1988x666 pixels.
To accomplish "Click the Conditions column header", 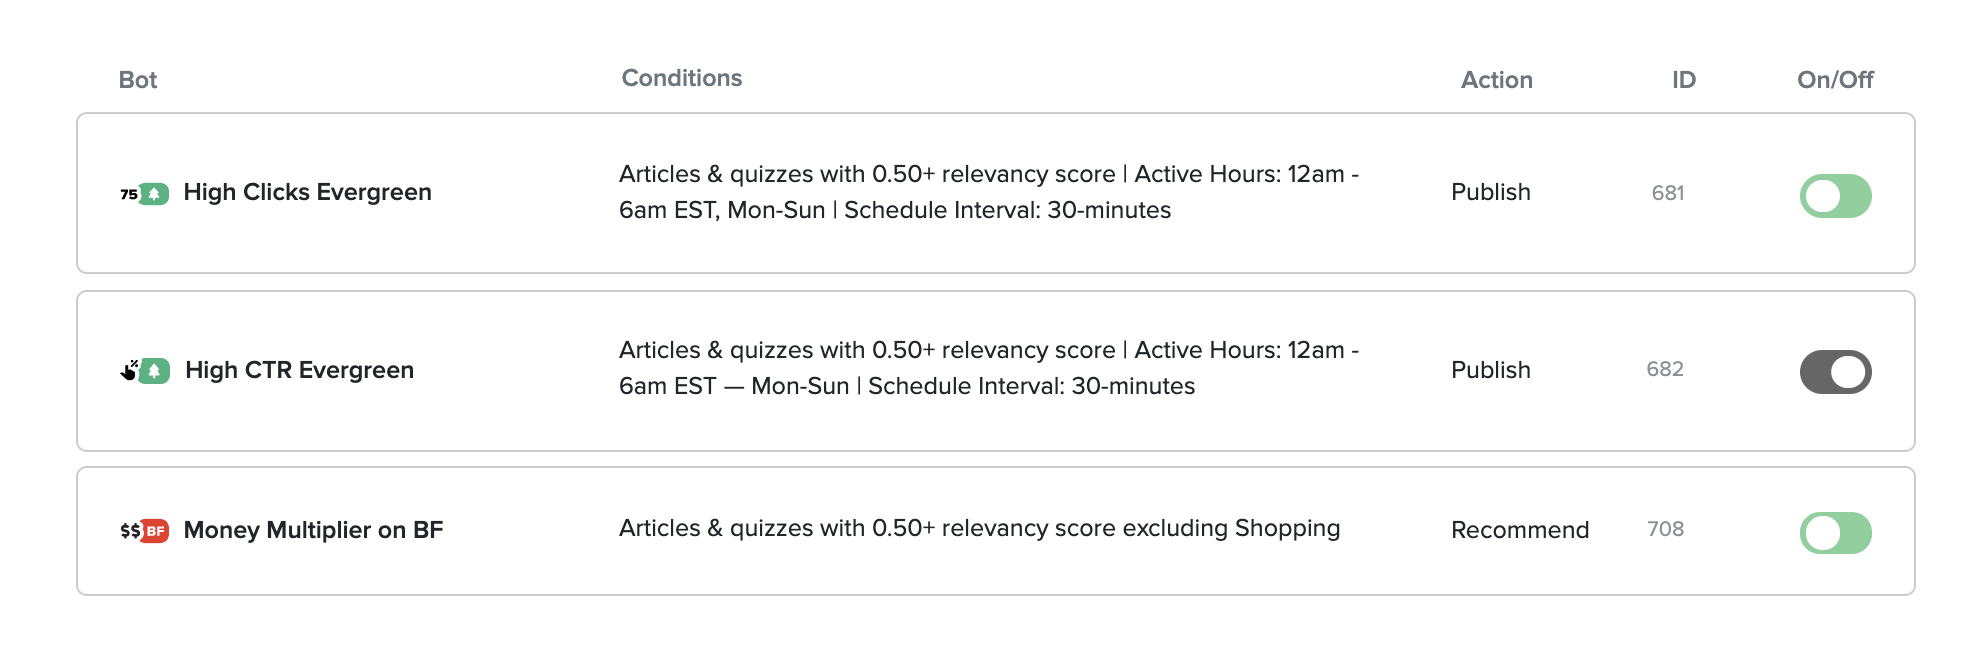I will point(681,78).
